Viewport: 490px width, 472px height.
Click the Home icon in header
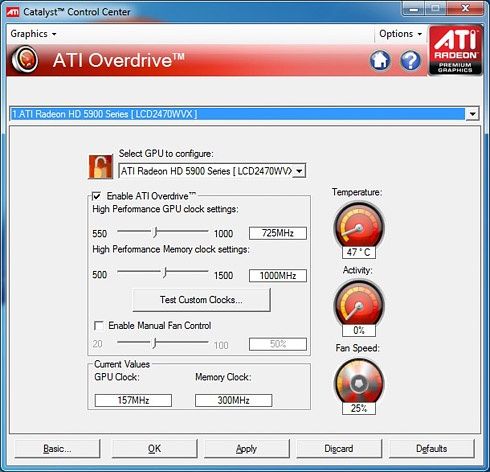[380, 60]
